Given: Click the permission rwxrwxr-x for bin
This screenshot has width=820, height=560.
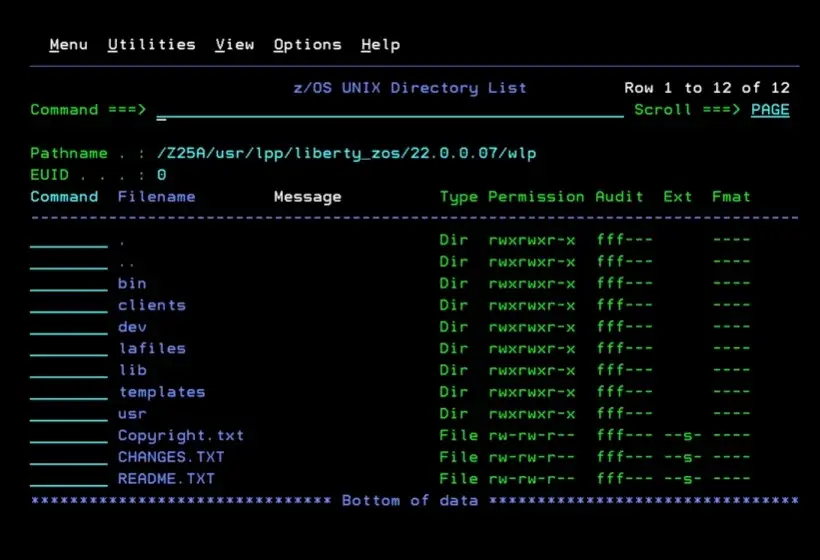Looking at the screenshot, I should pyautogui.click(x=531, y=284).
